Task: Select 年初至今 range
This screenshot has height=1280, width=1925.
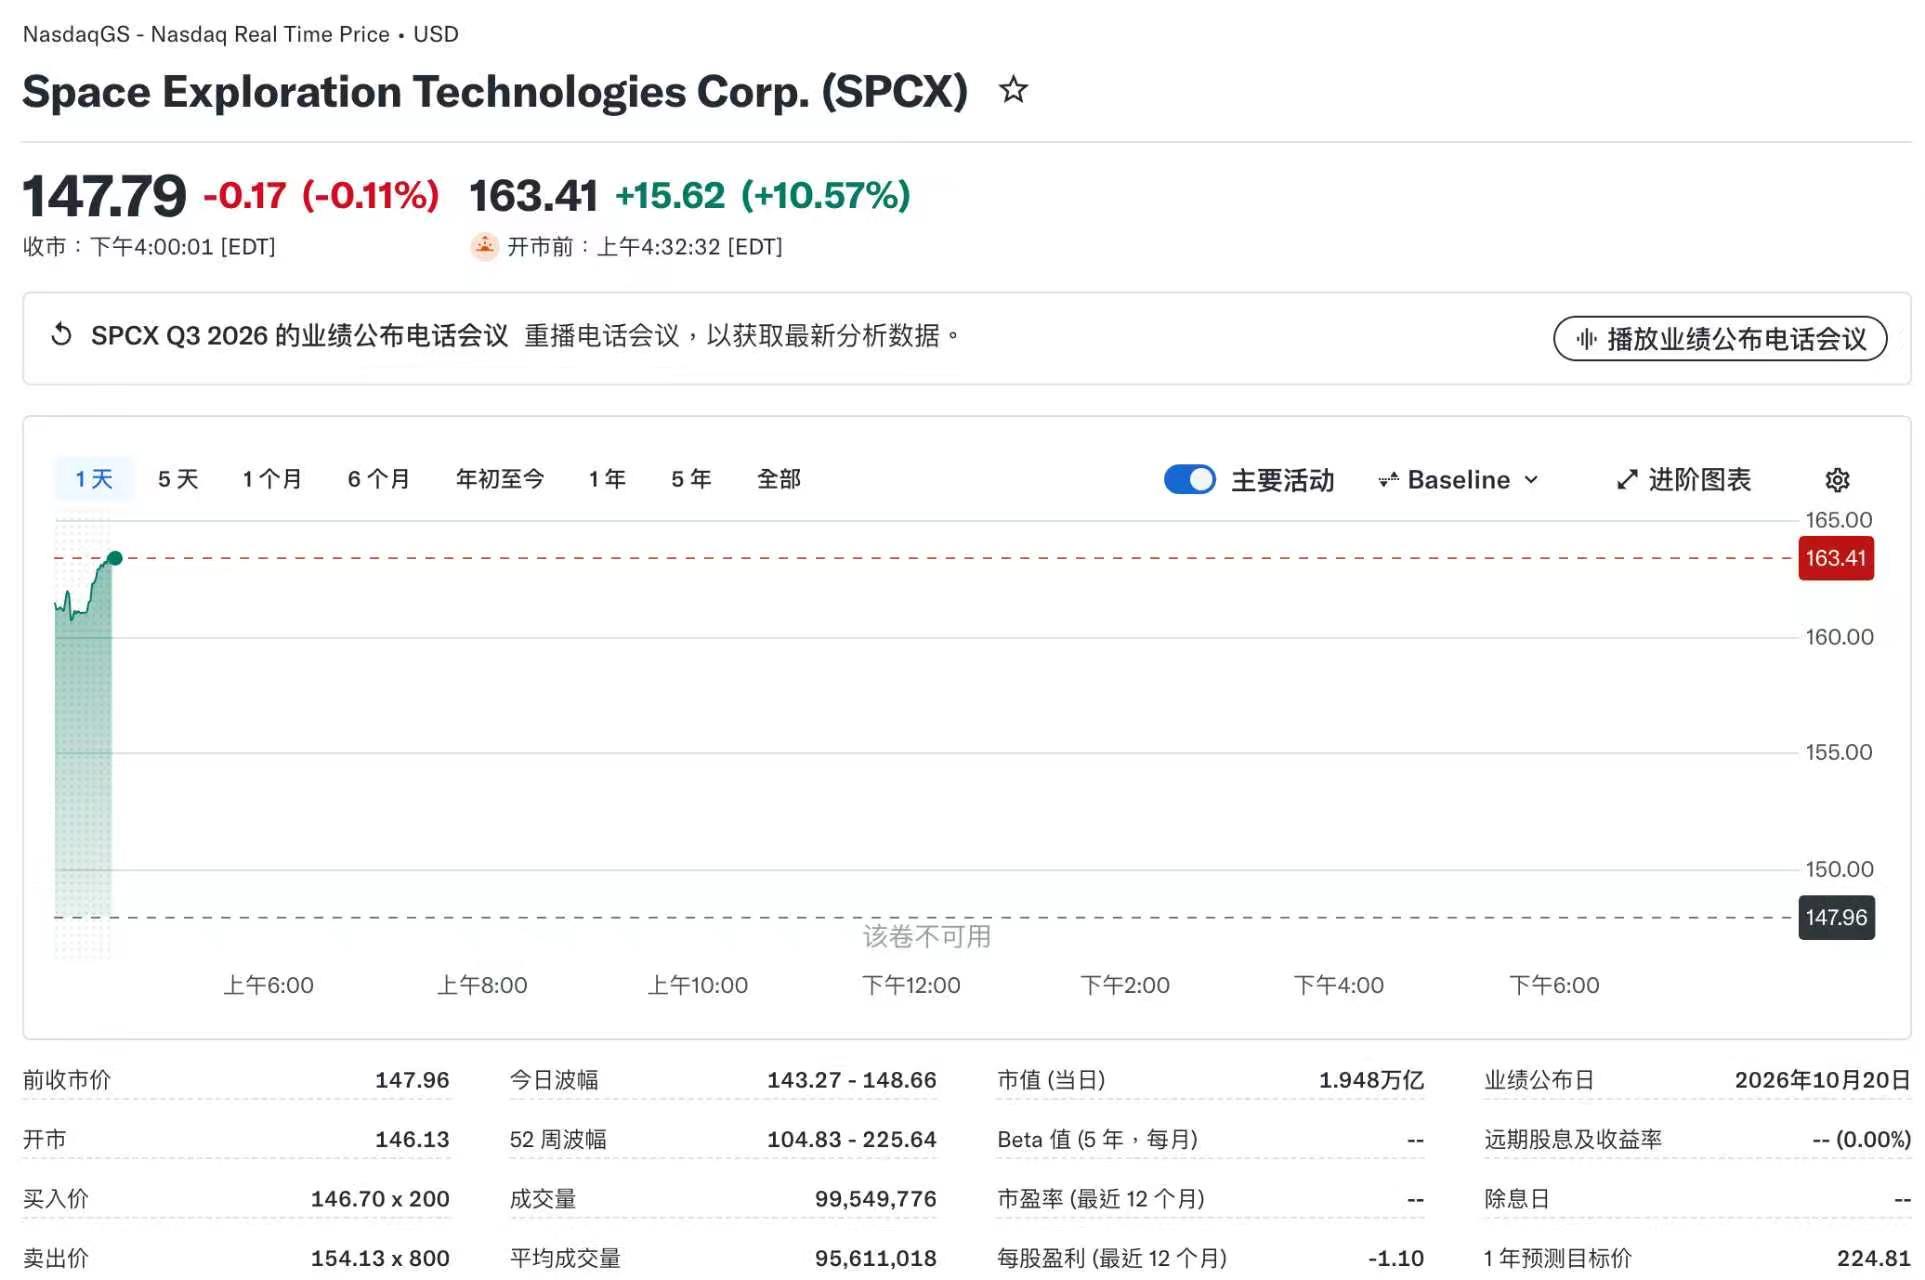Action: pos(500,479)
